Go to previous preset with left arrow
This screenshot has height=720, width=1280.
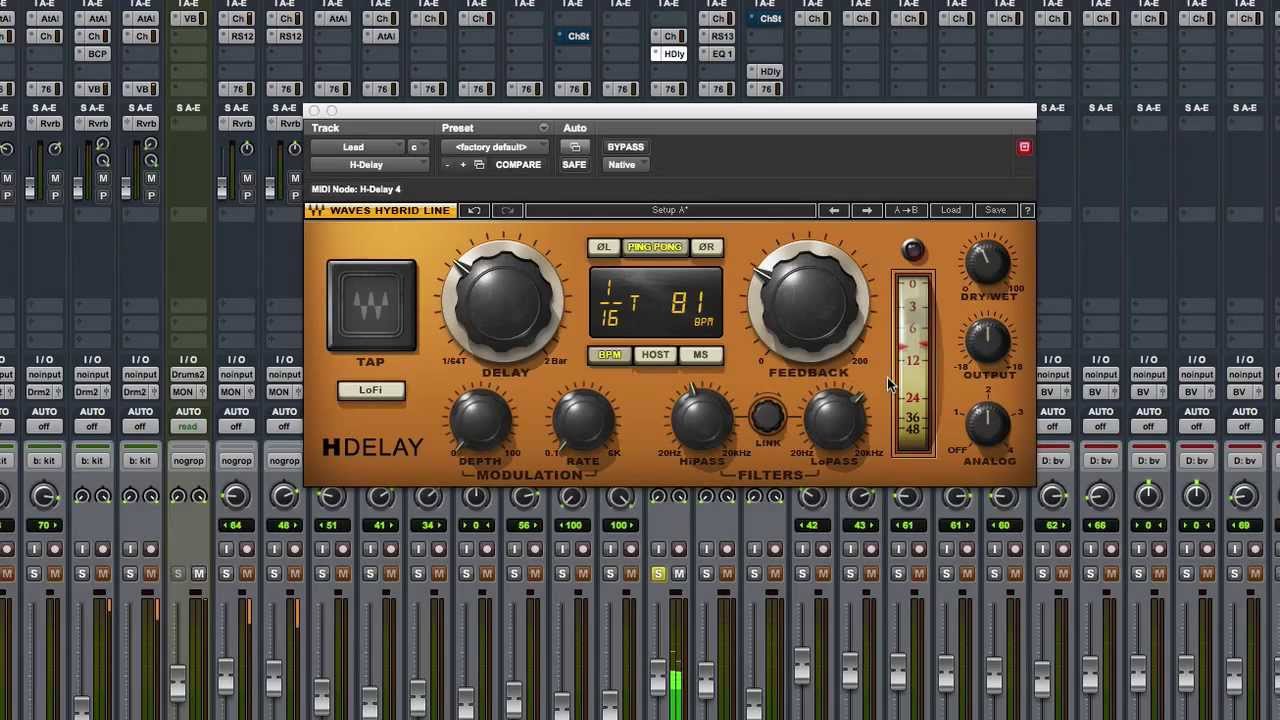834,210
